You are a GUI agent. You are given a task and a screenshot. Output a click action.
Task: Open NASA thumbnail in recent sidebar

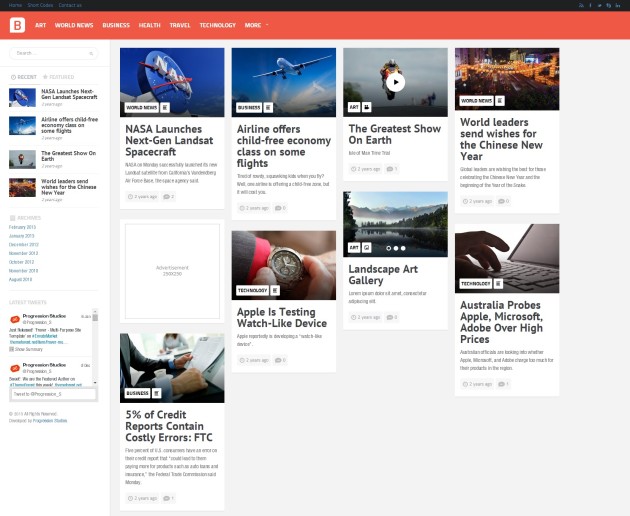(22, 98)
